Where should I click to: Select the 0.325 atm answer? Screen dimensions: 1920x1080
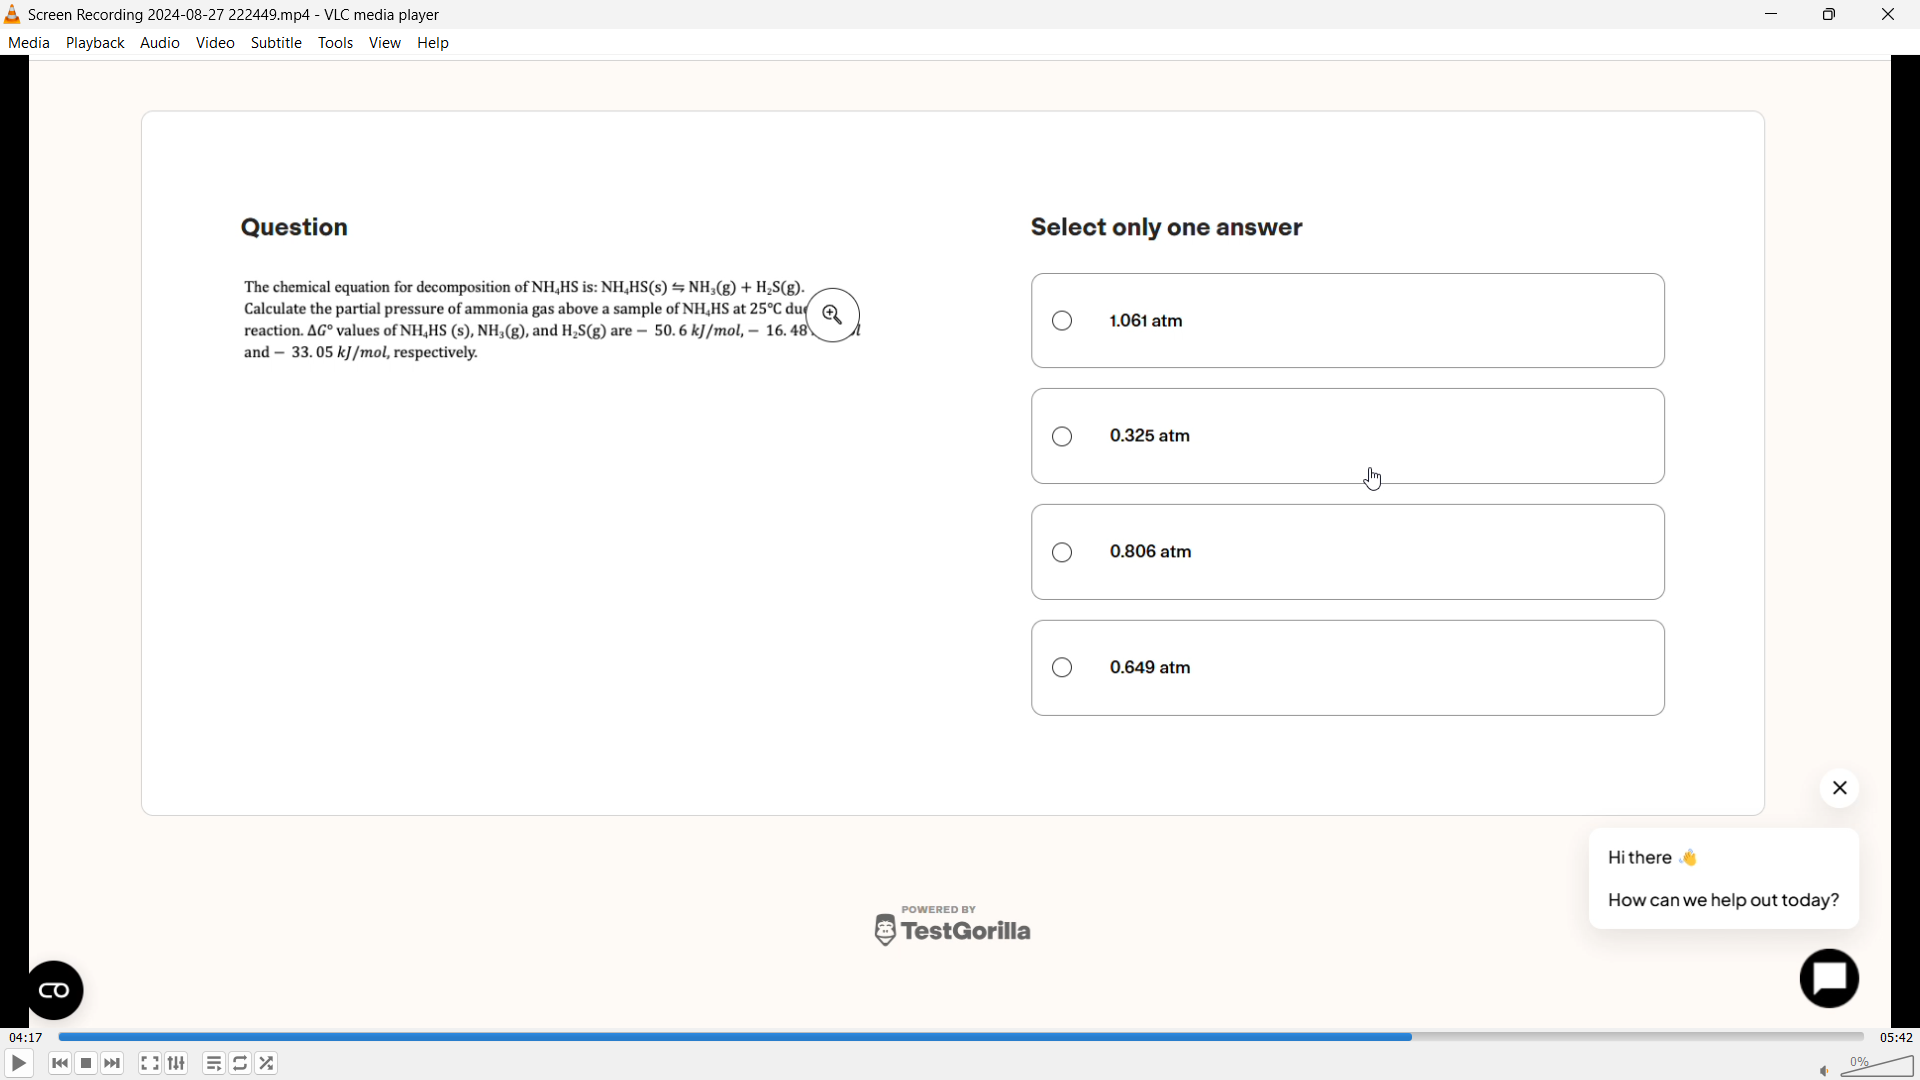pos(1348,437)
